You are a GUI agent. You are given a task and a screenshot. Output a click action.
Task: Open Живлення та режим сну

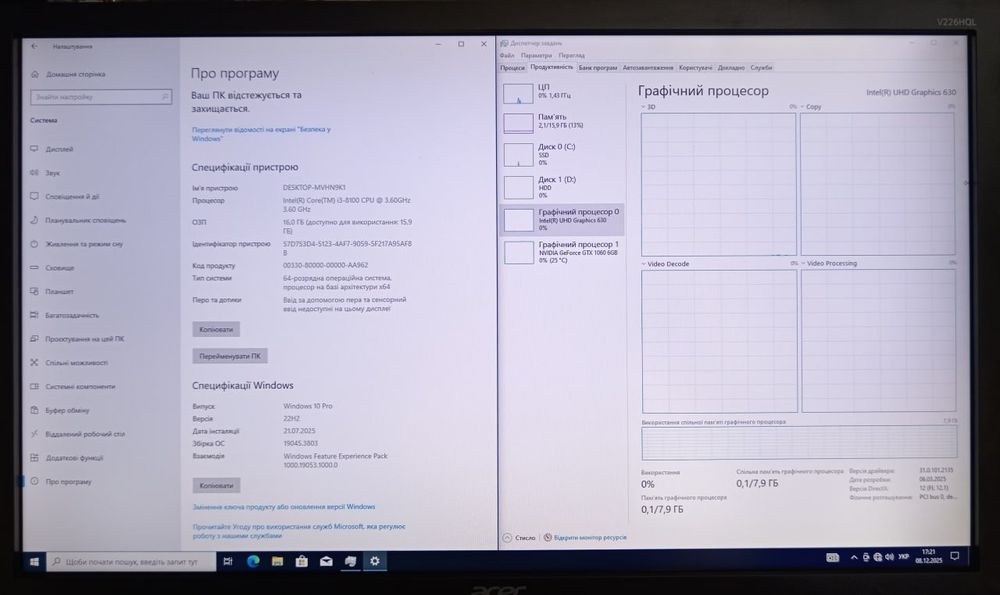click(84, 244)
